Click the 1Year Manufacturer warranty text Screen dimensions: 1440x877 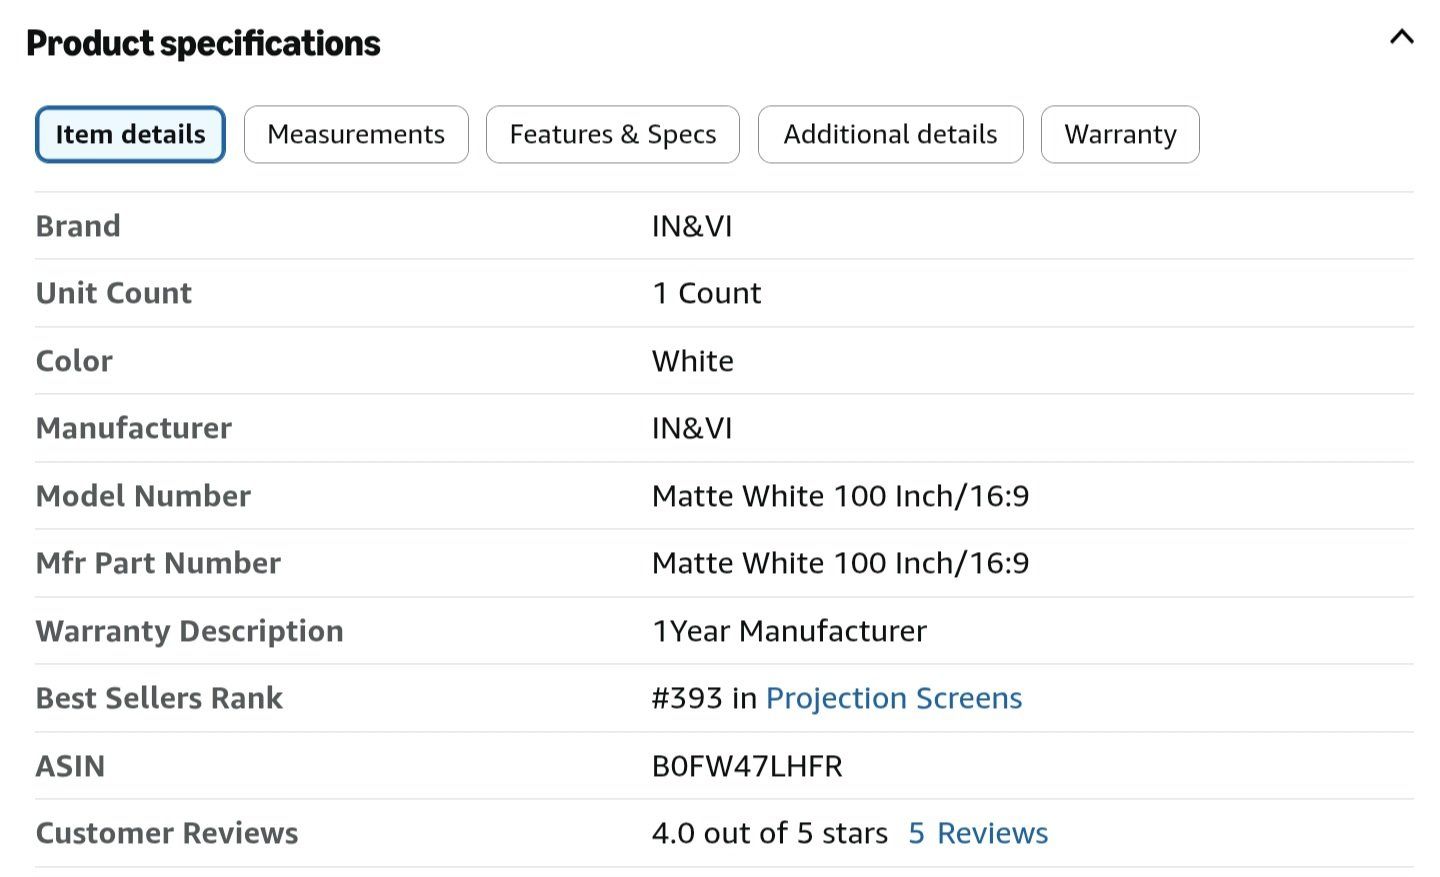pyautogui.click(x=789, y=631)
